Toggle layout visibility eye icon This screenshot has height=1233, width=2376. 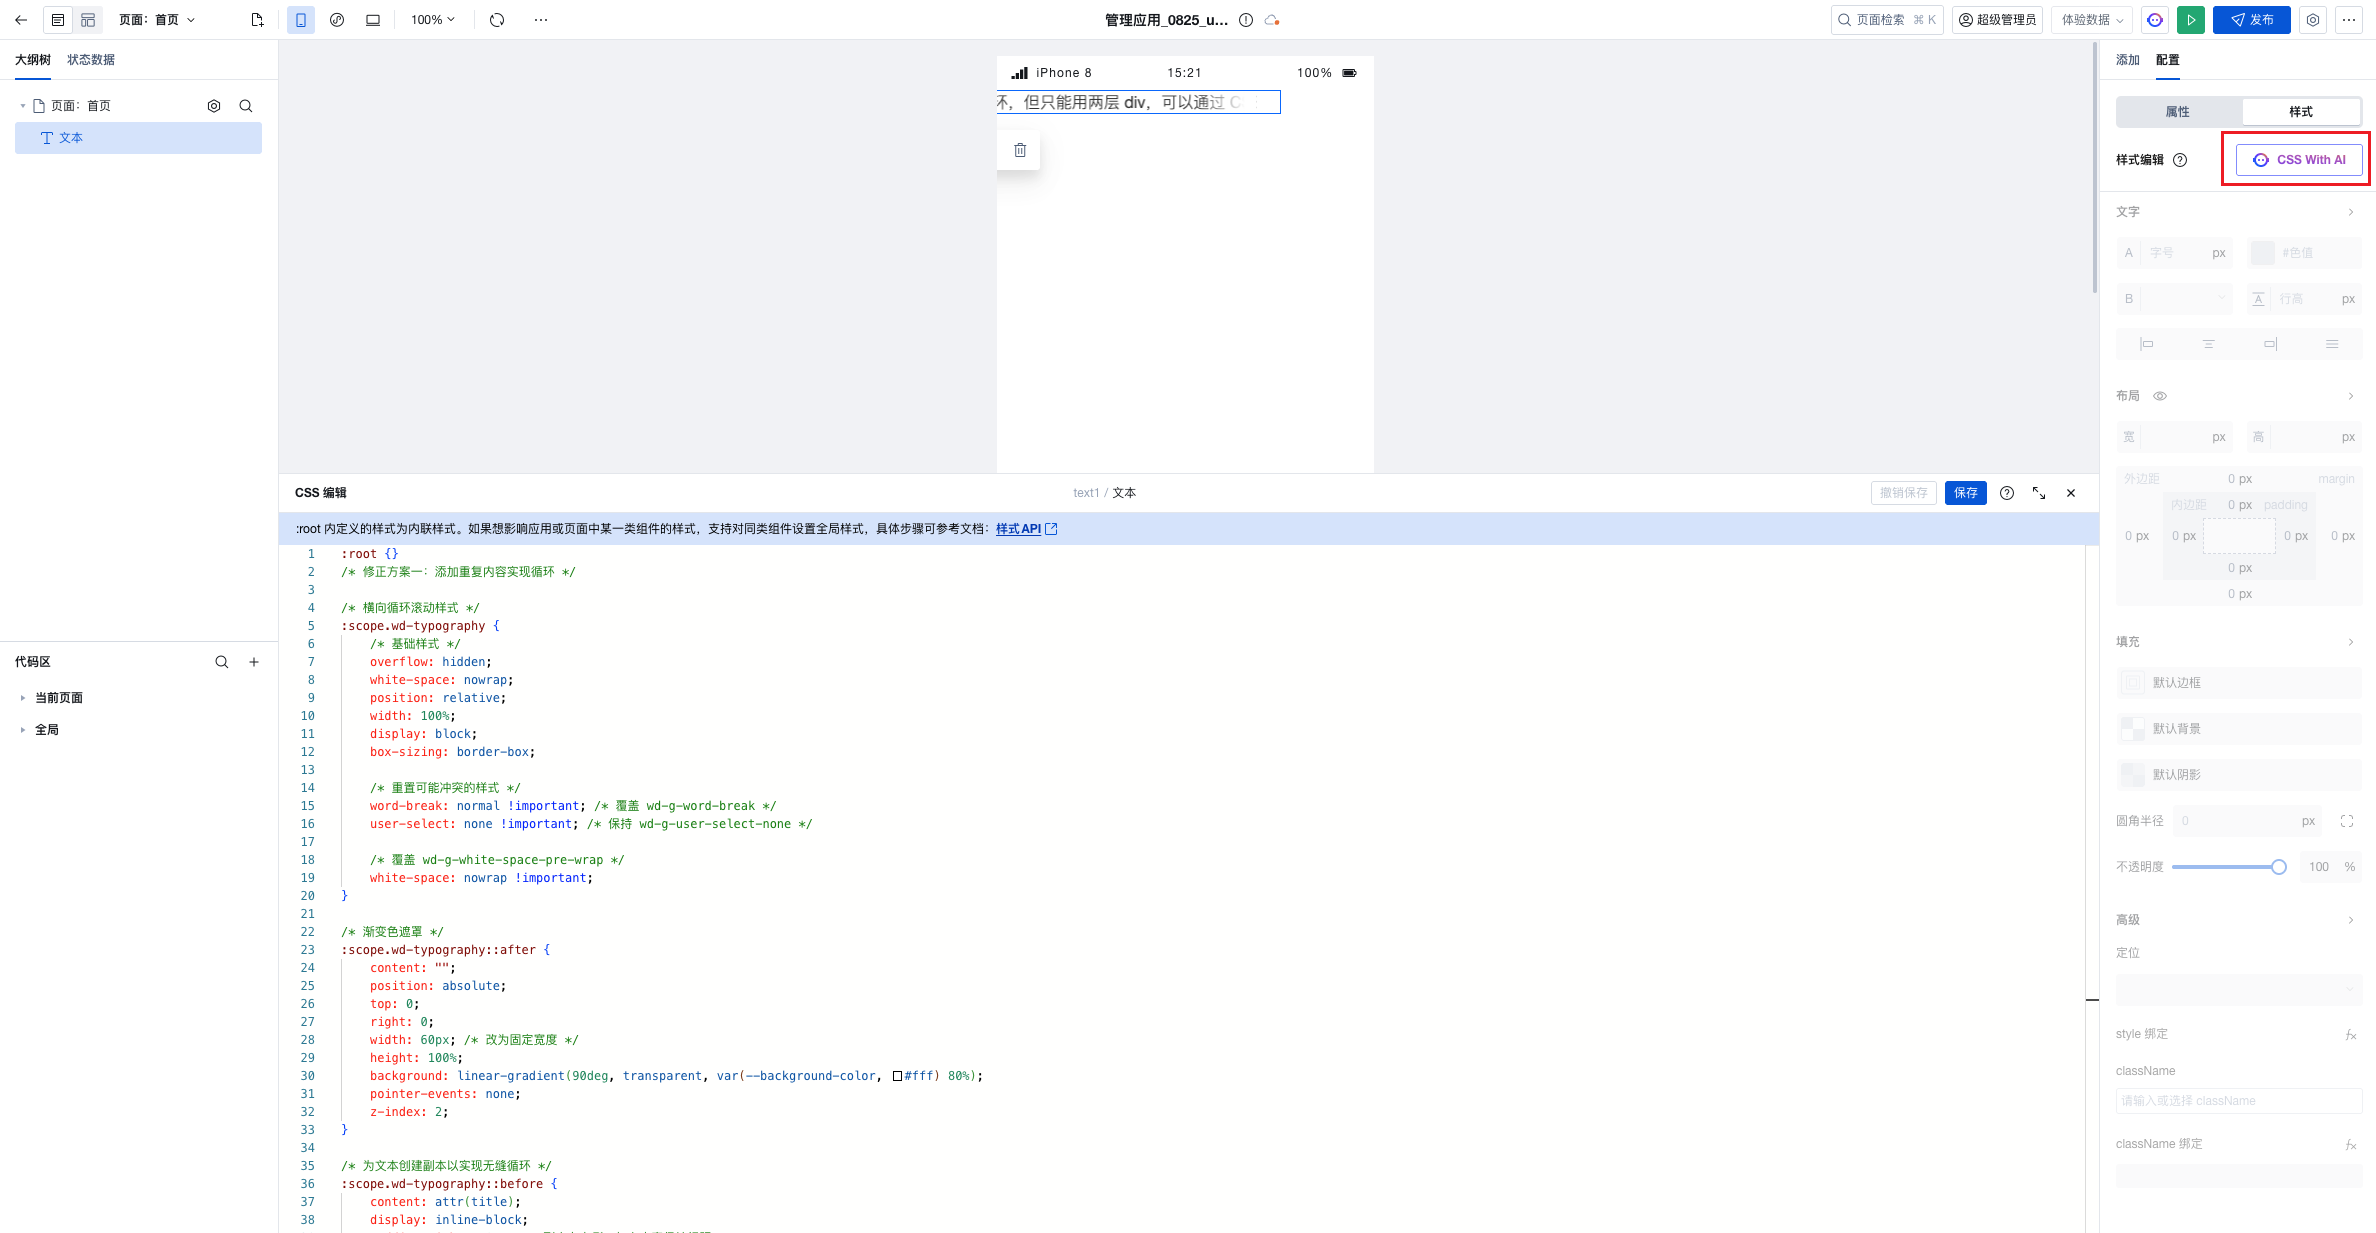click(x=2160, y=396)
